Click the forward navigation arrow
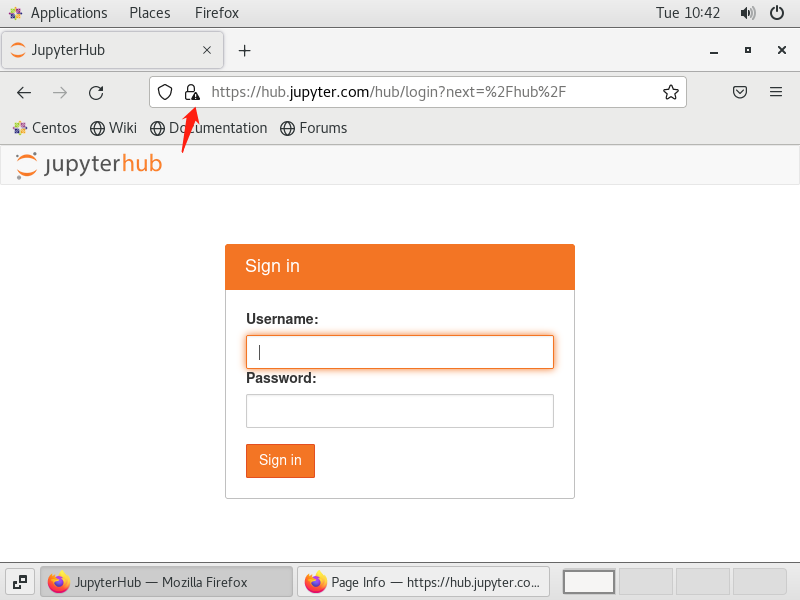 point(60,92)
